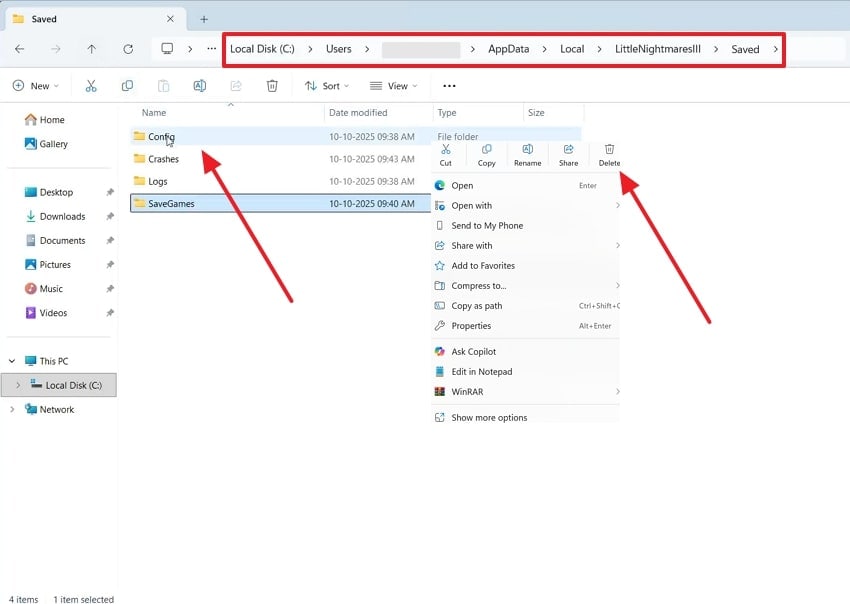Viewport: 850px width, 604px height.
Task: Click Users in the breadcrumb path
Action: (x=339, y=49)
